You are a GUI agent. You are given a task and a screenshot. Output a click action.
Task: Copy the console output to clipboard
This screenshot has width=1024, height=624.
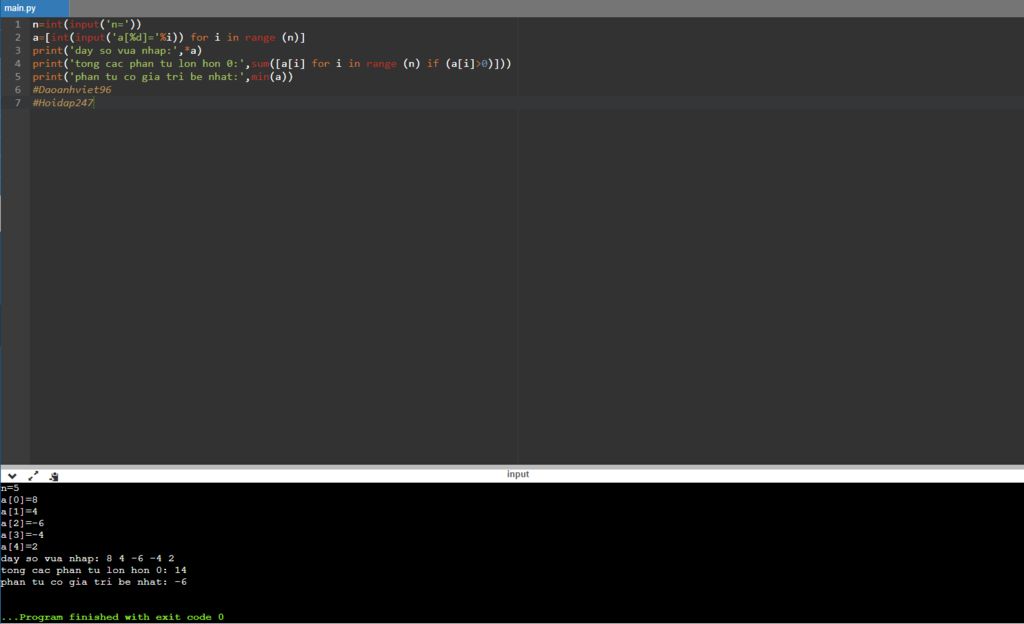coord(54,476)
